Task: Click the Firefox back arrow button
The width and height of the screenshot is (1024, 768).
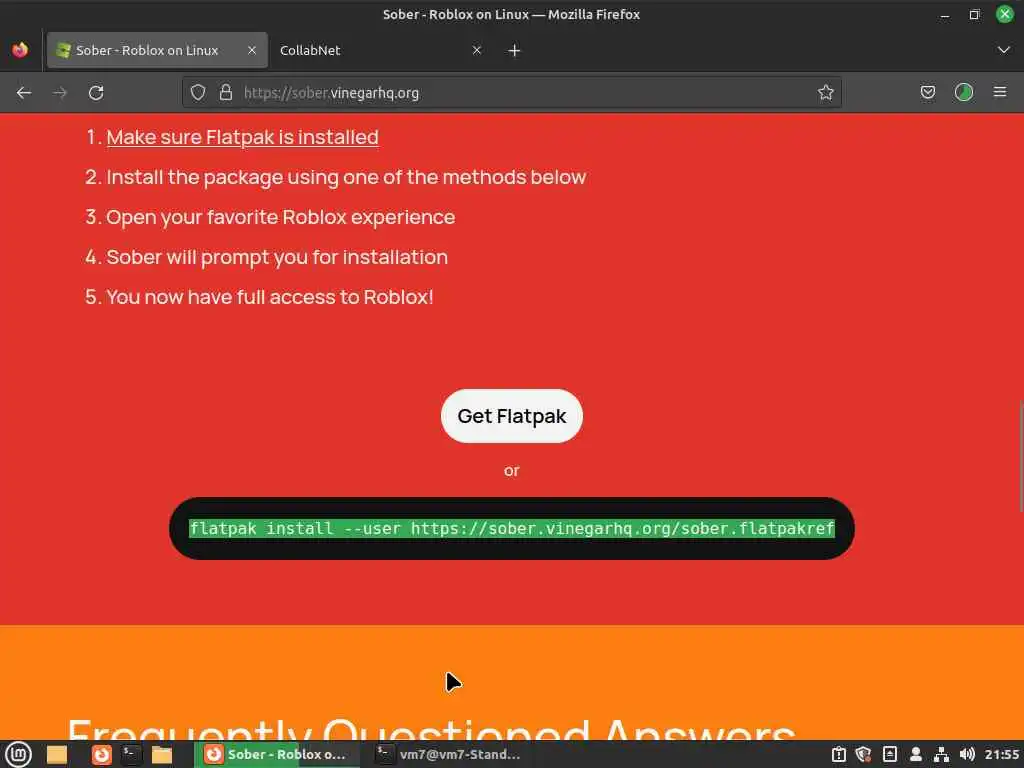Action: (24, 93)
